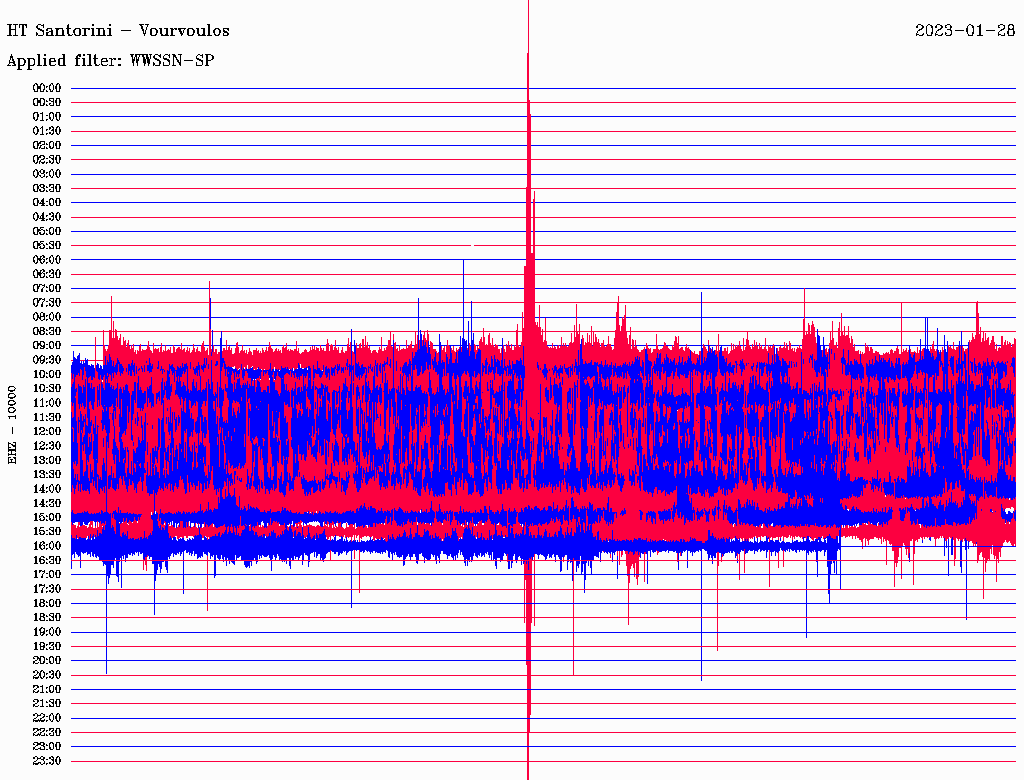1024x780 pixels.
Task: Click the 22:00 time label
Action: (47, 718)
